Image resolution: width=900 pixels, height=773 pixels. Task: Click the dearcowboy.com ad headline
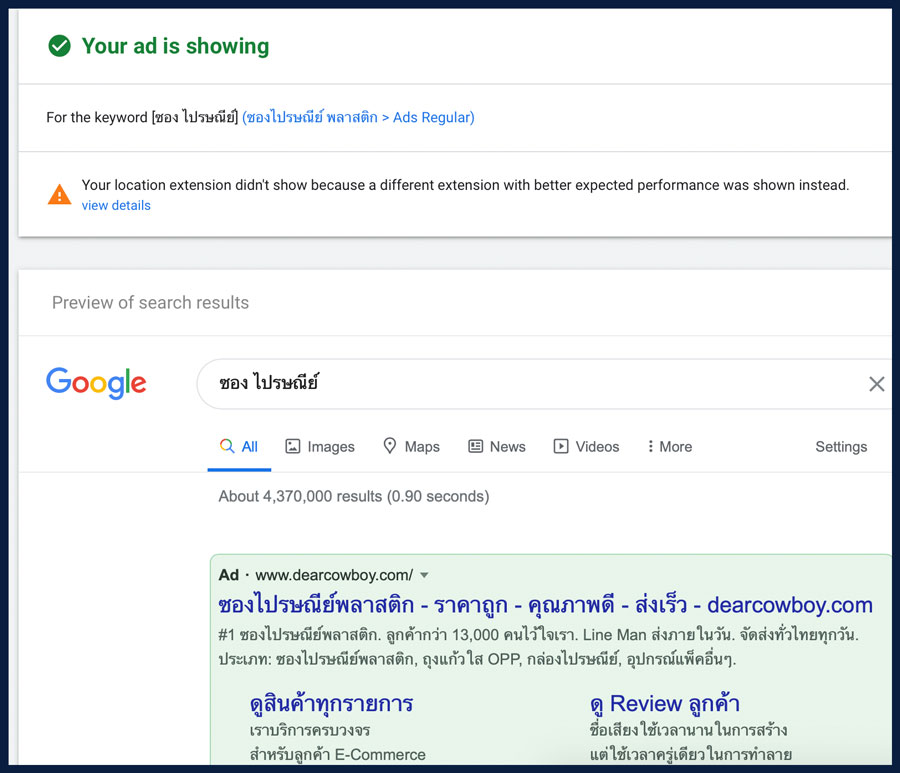point(545,605)
